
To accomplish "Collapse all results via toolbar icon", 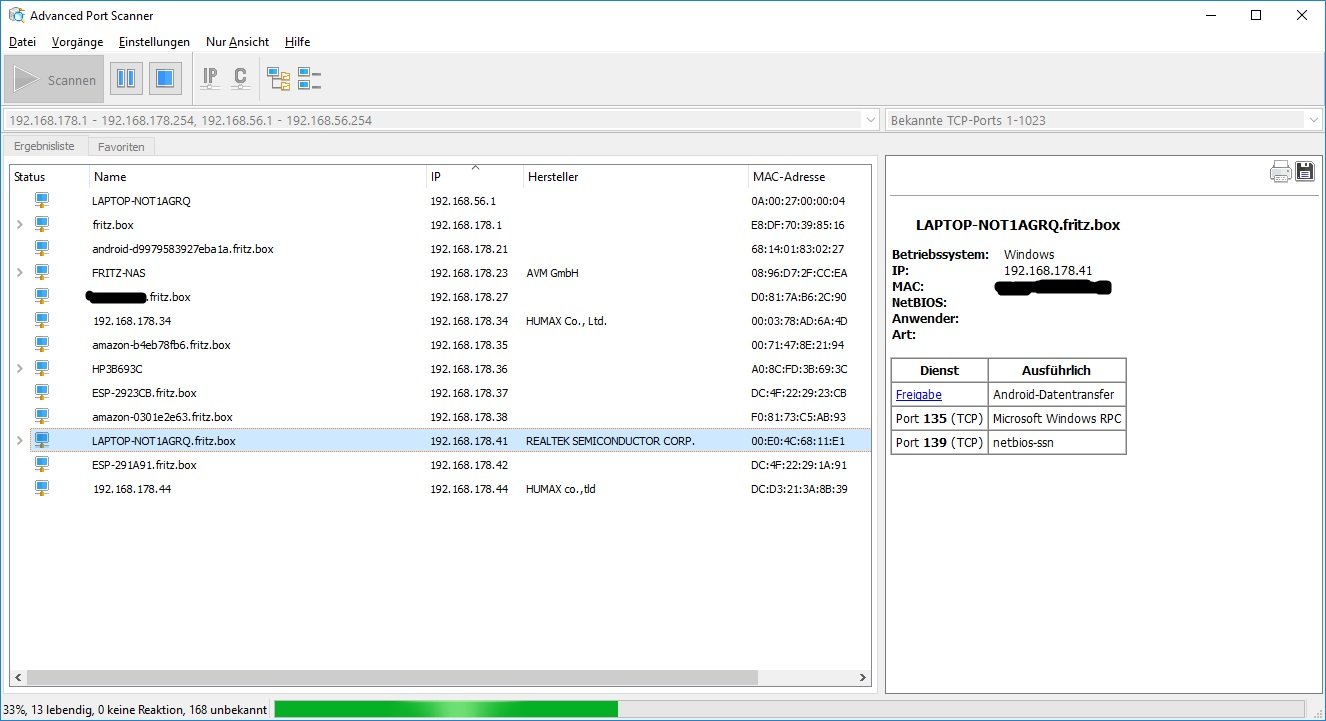I will pos(309,78).
